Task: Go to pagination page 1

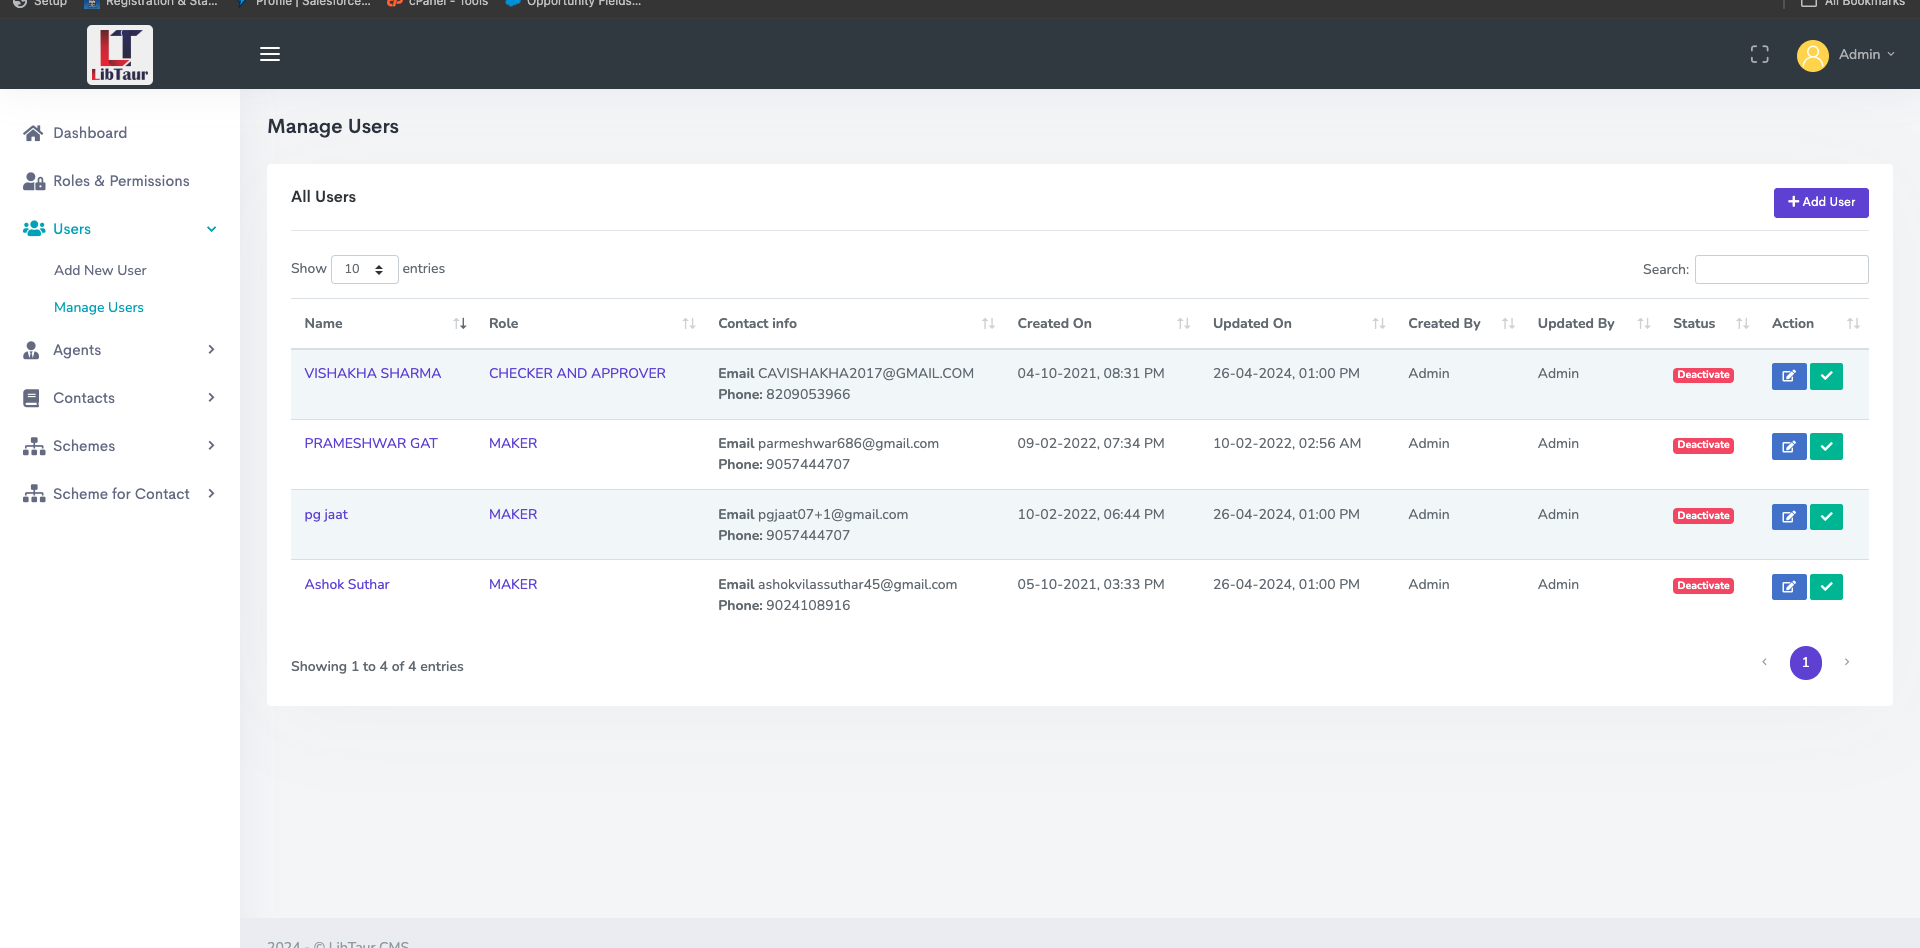Action: pos(1805,662)
